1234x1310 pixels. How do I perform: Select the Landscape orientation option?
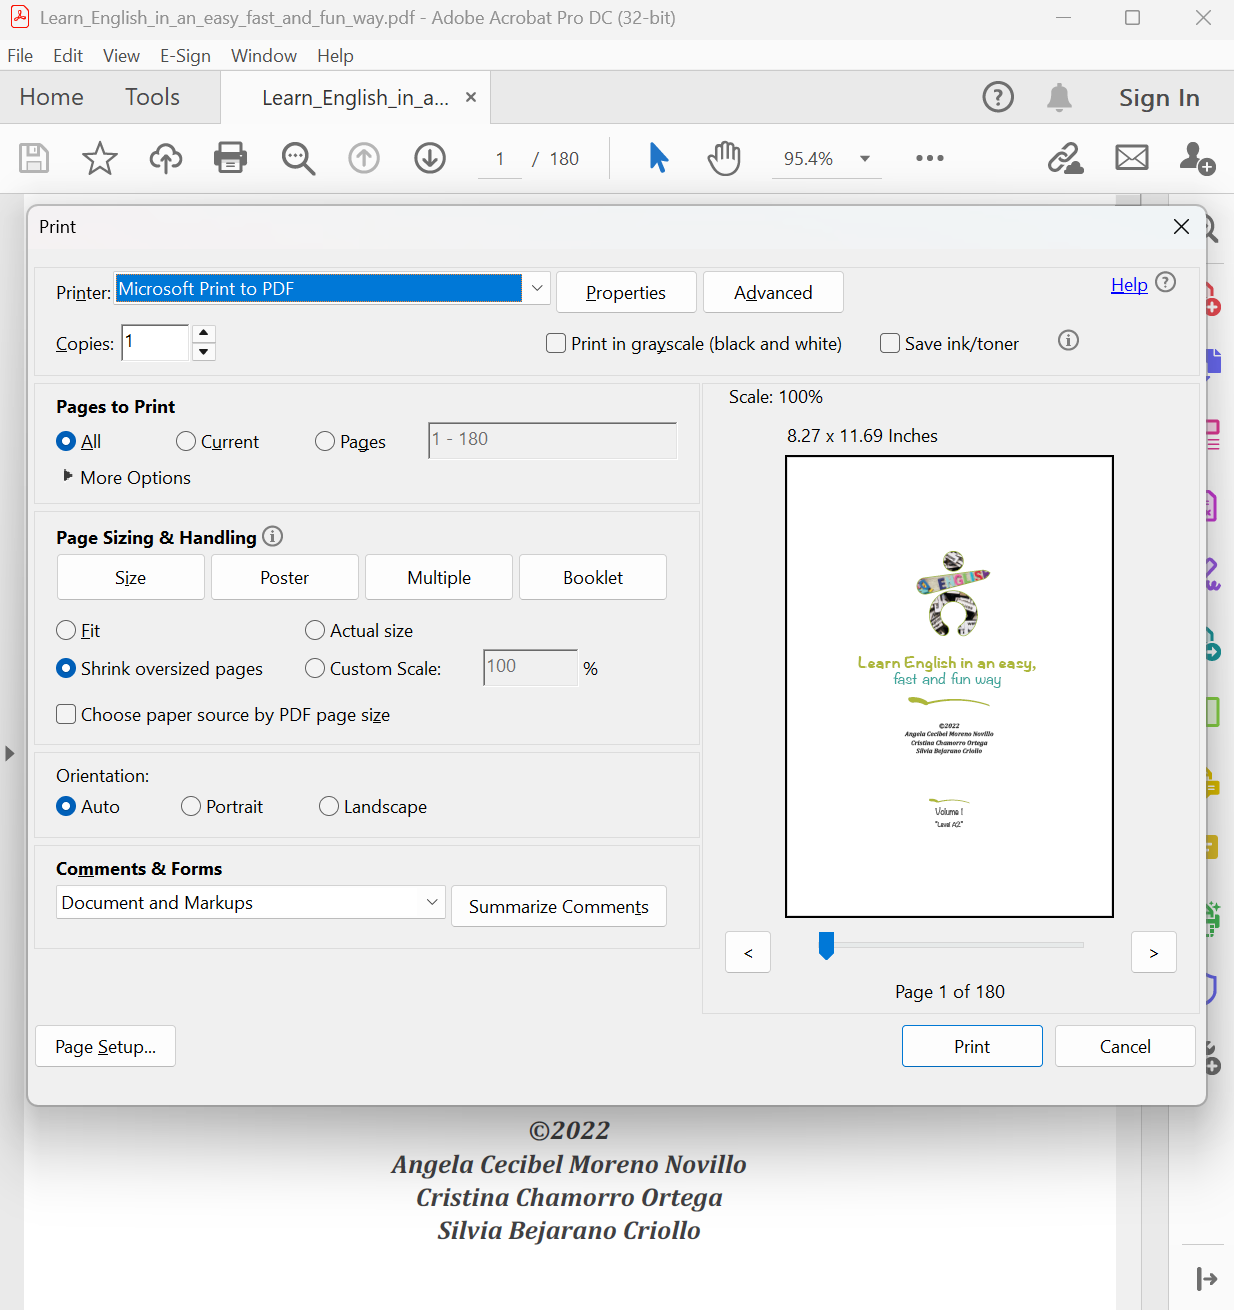(x=329, y=807)
